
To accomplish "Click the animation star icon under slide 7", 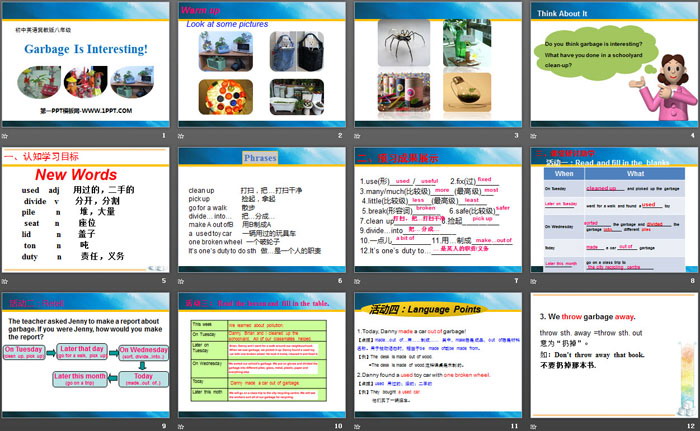I will tap(357, 281).
